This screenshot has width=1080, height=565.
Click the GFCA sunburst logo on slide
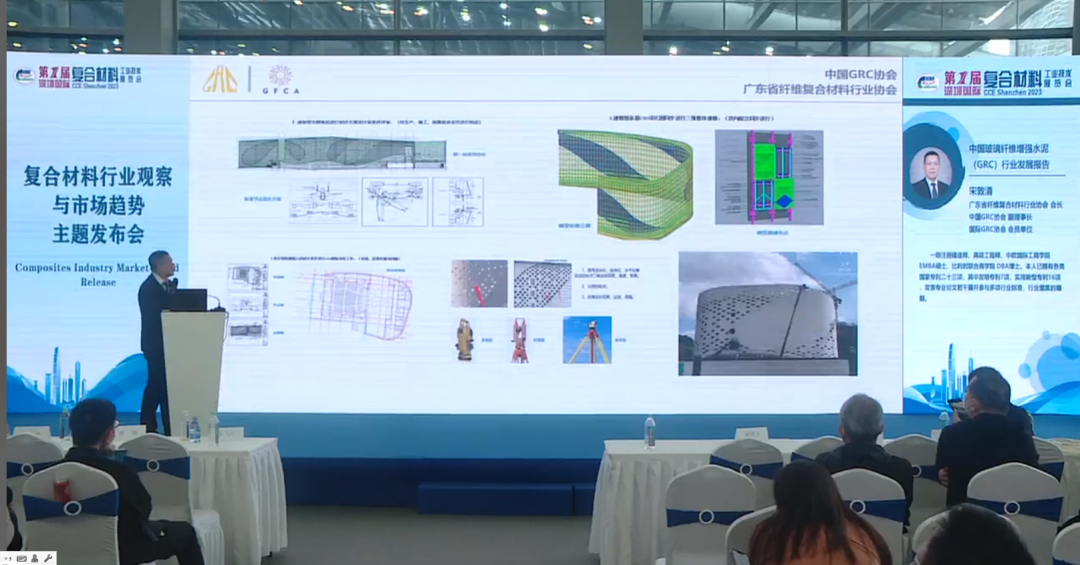coord(280,79)
